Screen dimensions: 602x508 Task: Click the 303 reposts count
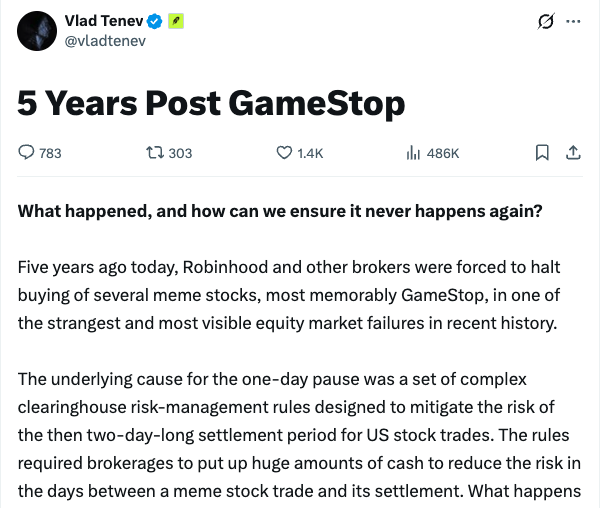pyautogui.click(x=180, y=153)
